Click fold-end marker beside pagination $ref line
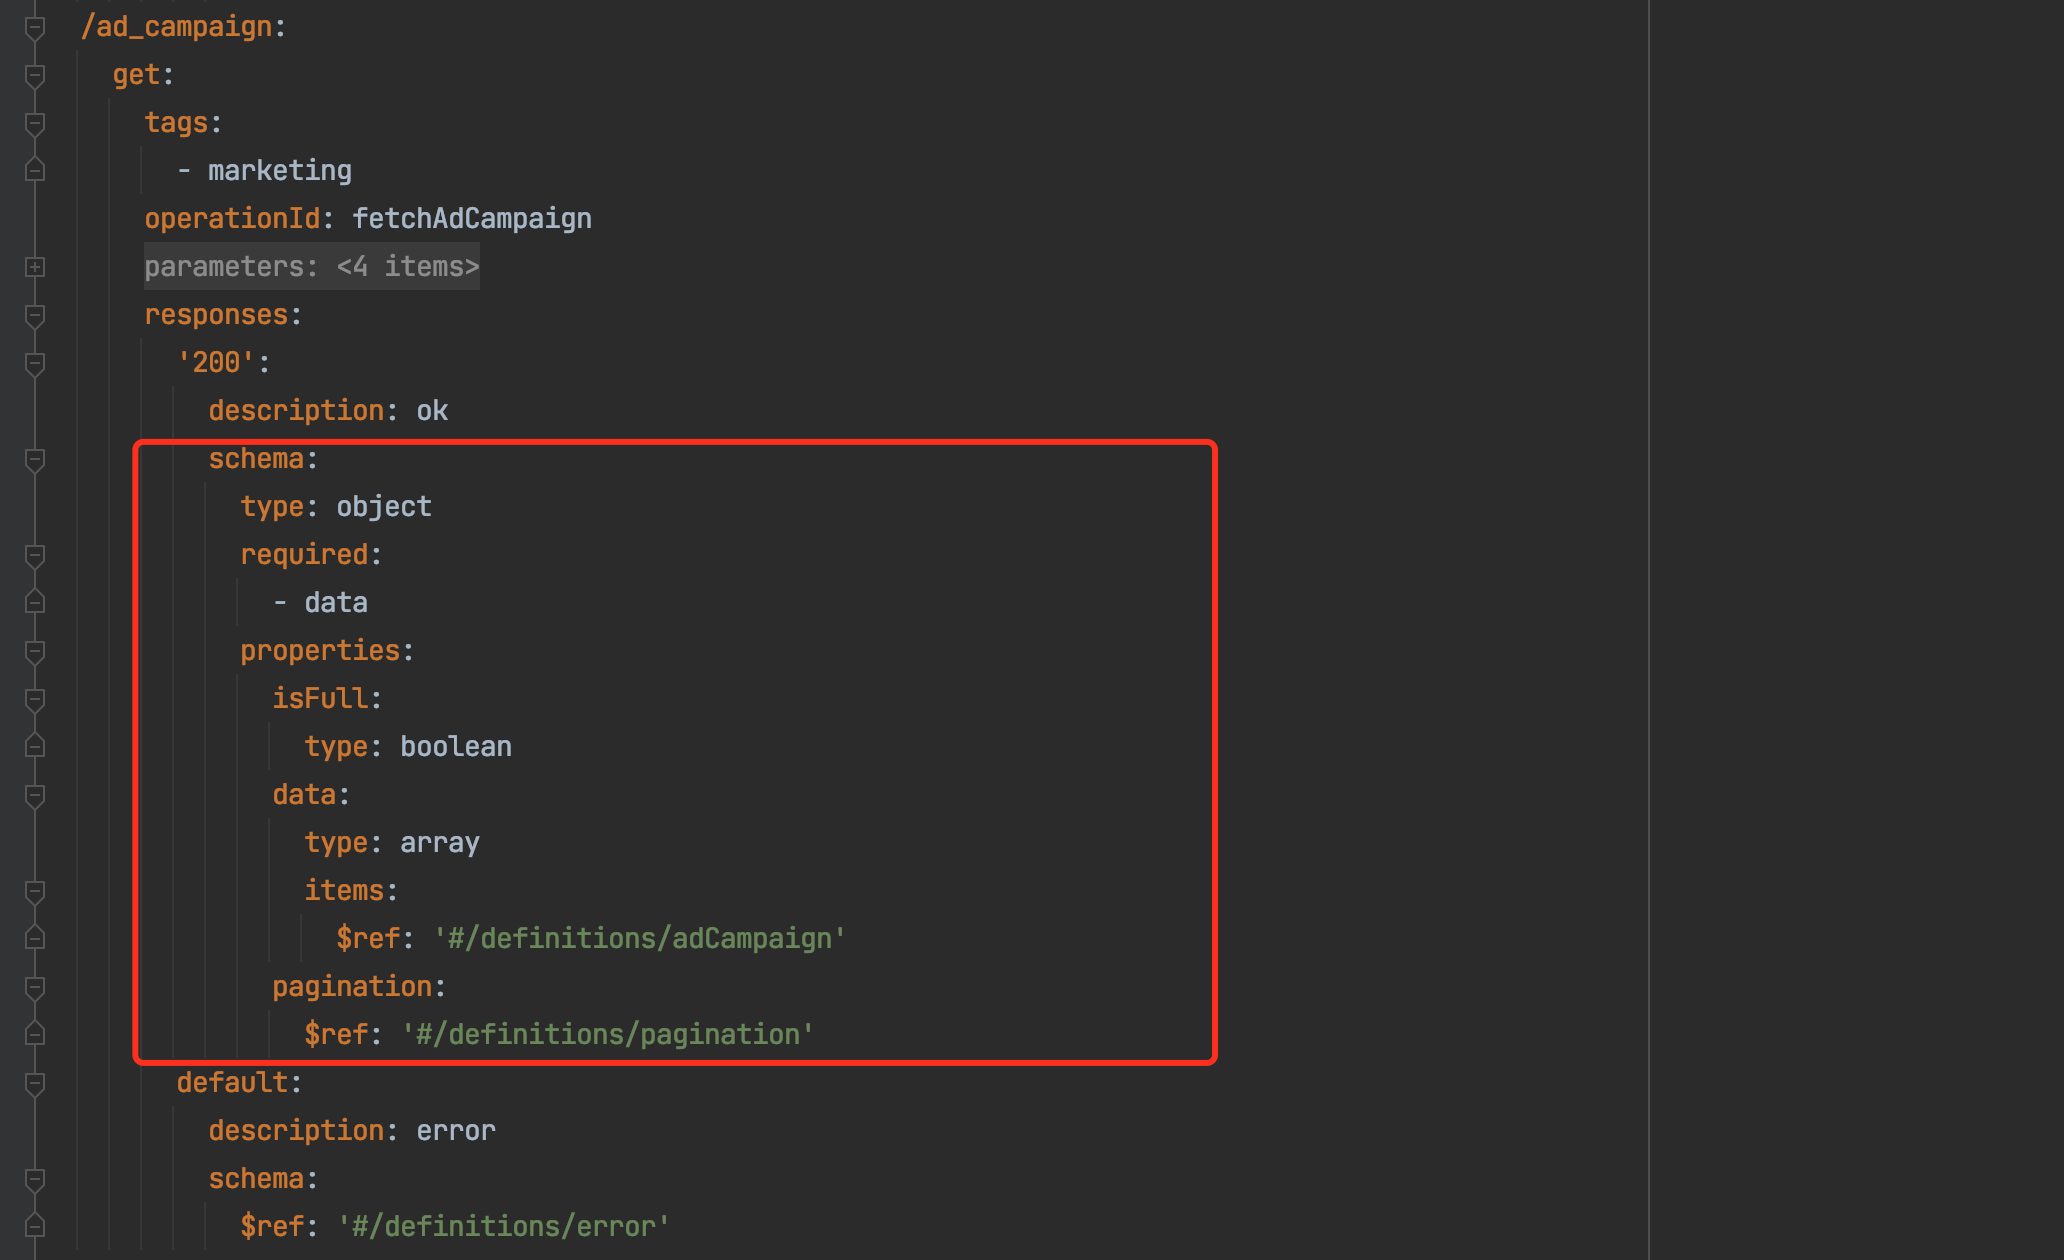 (x=35, y=1033)
